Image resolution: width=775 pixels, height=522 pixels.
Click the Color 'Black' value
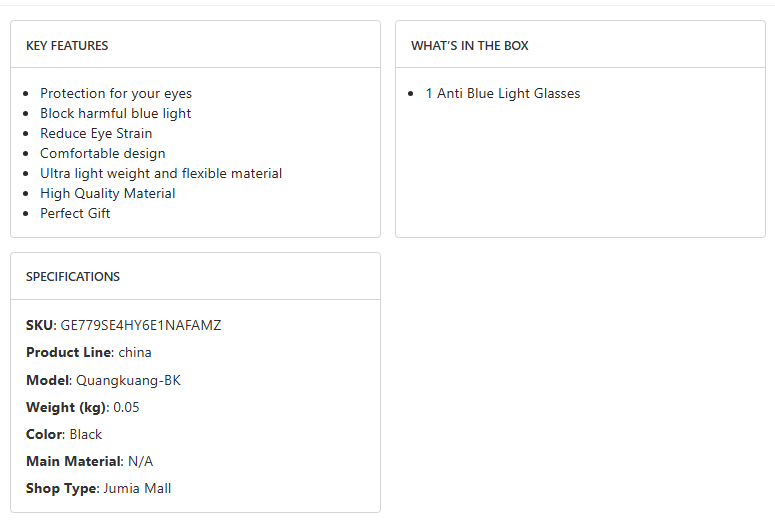[x=86, y=434]
